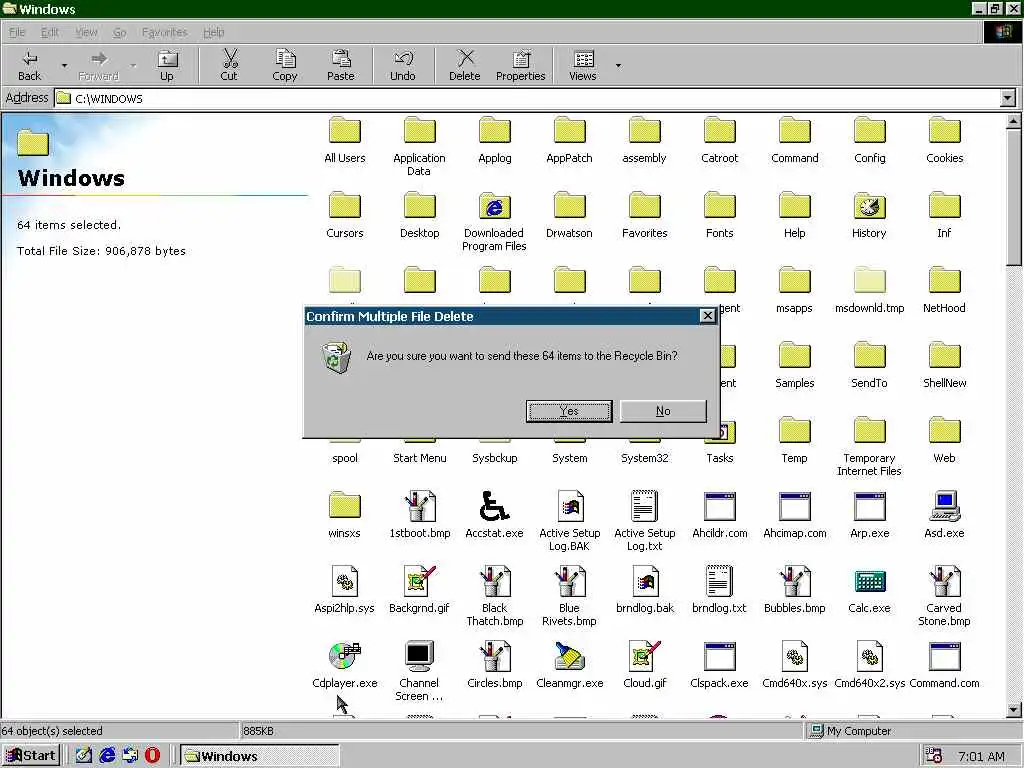Viewport: 1024px width, 768px height.
Task: Click the Windows taskbar button
Action: [259, 756]
